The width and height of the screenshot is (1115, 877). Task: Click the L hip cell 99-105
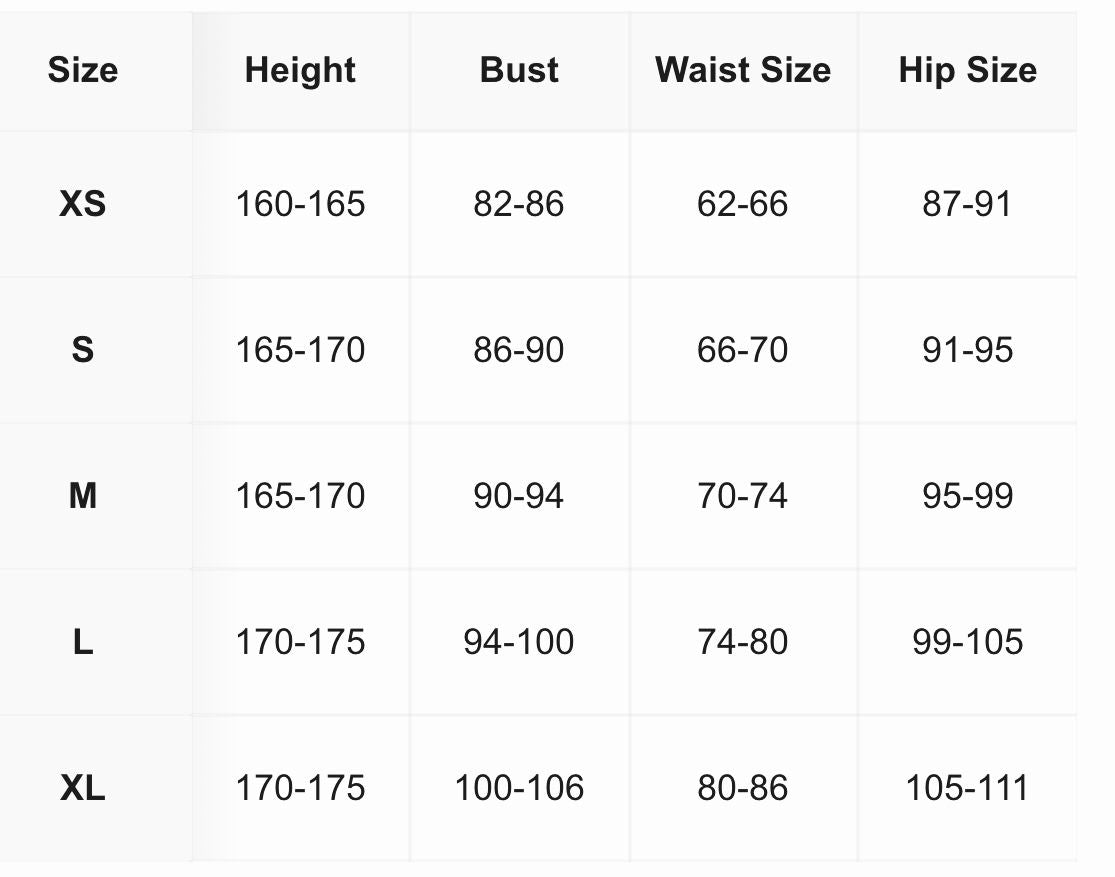[968, 642]
